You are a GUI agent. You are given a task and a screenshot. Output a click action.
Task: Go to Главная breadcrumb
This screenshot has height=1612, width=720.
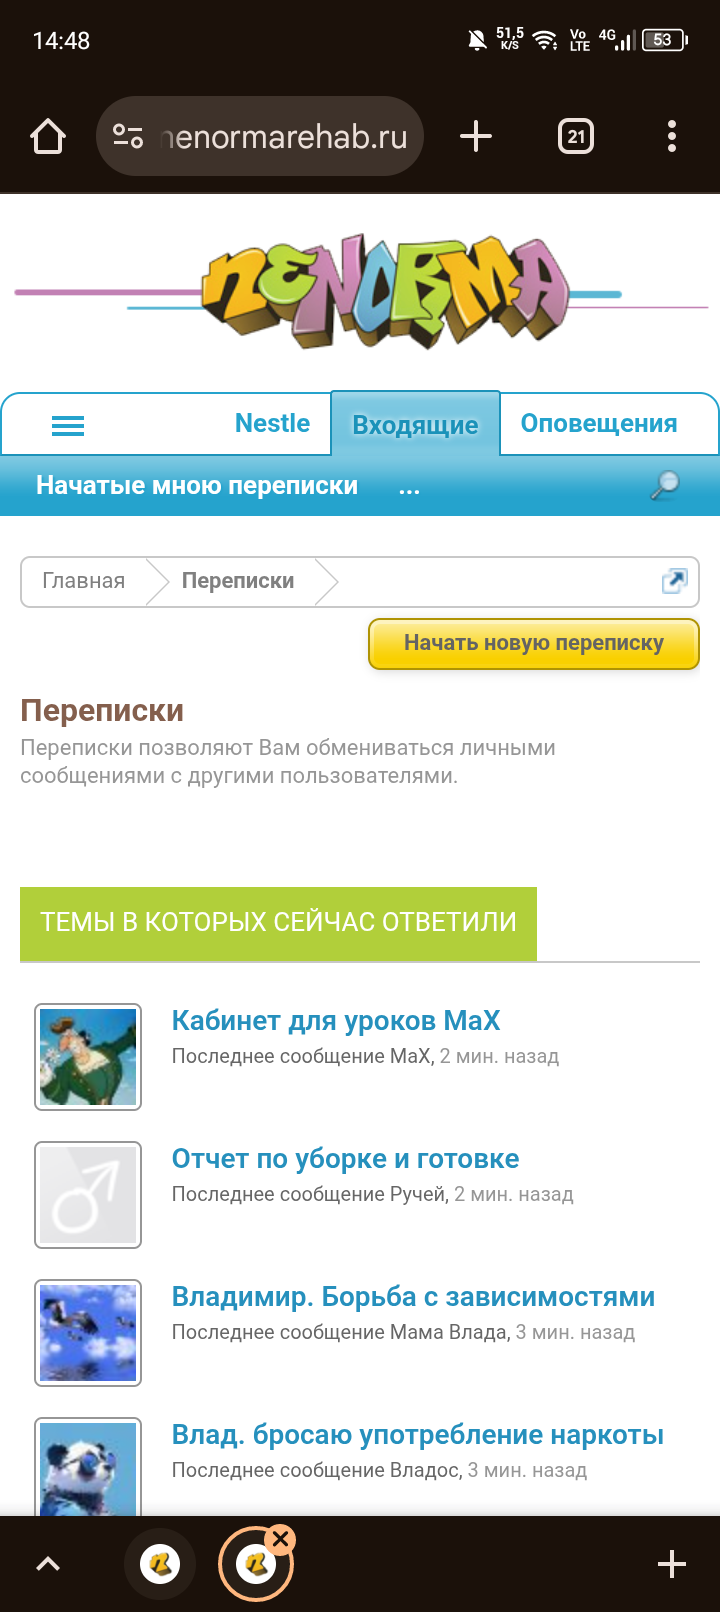click(x=84, y=581)
